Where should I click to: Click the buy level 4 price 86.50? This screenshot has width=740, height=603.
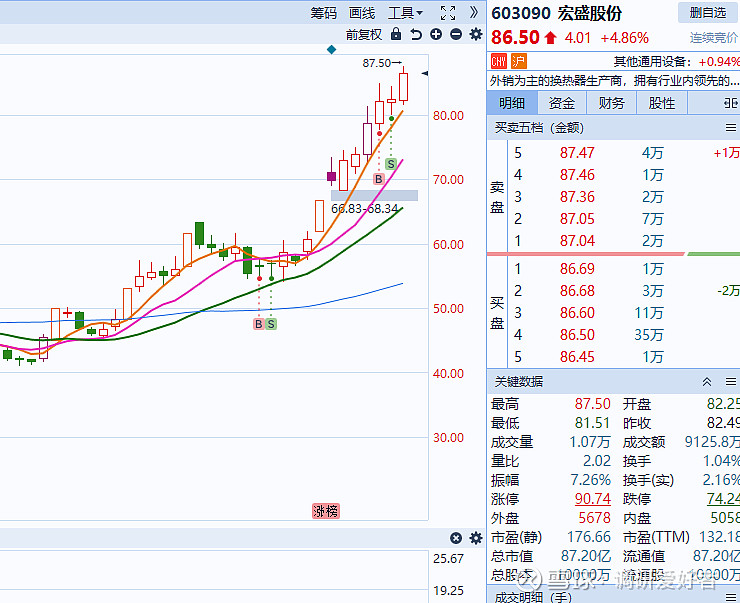pyautogui.click(x=577, y=335)
